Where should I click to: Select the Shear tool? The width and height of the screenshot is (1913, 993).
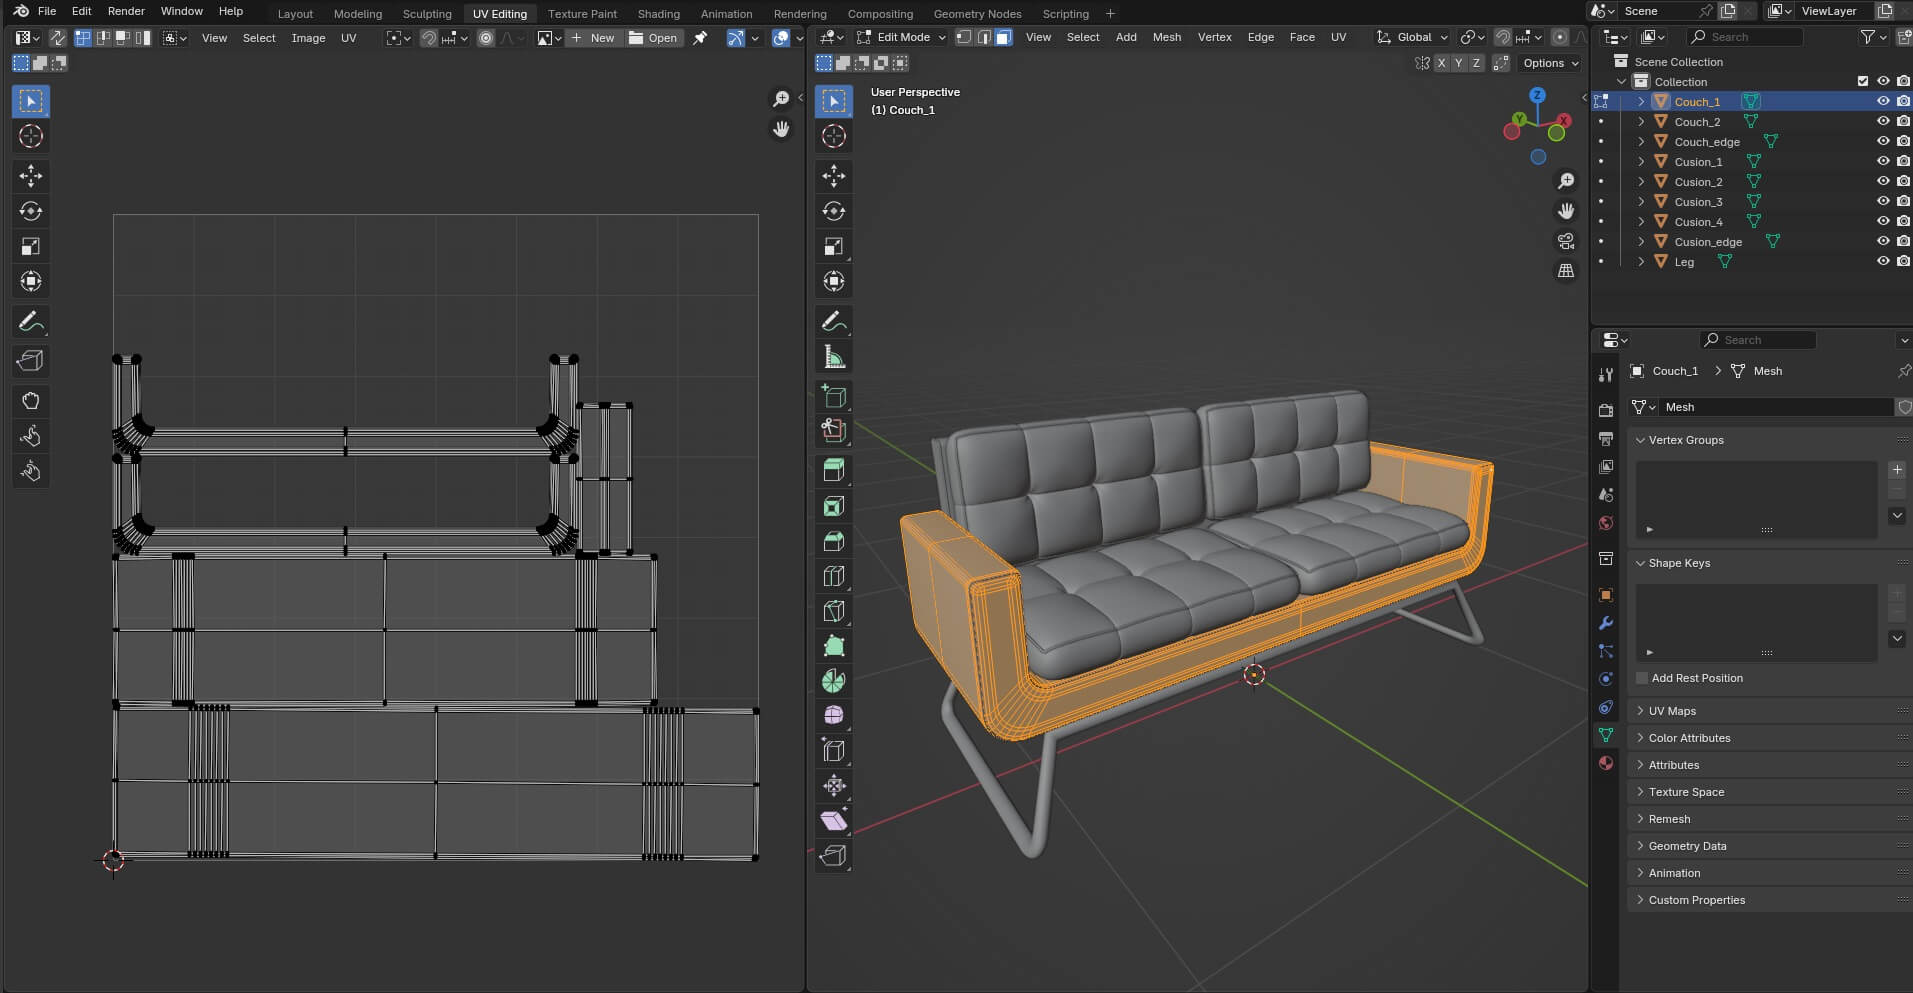click(834, 821)
